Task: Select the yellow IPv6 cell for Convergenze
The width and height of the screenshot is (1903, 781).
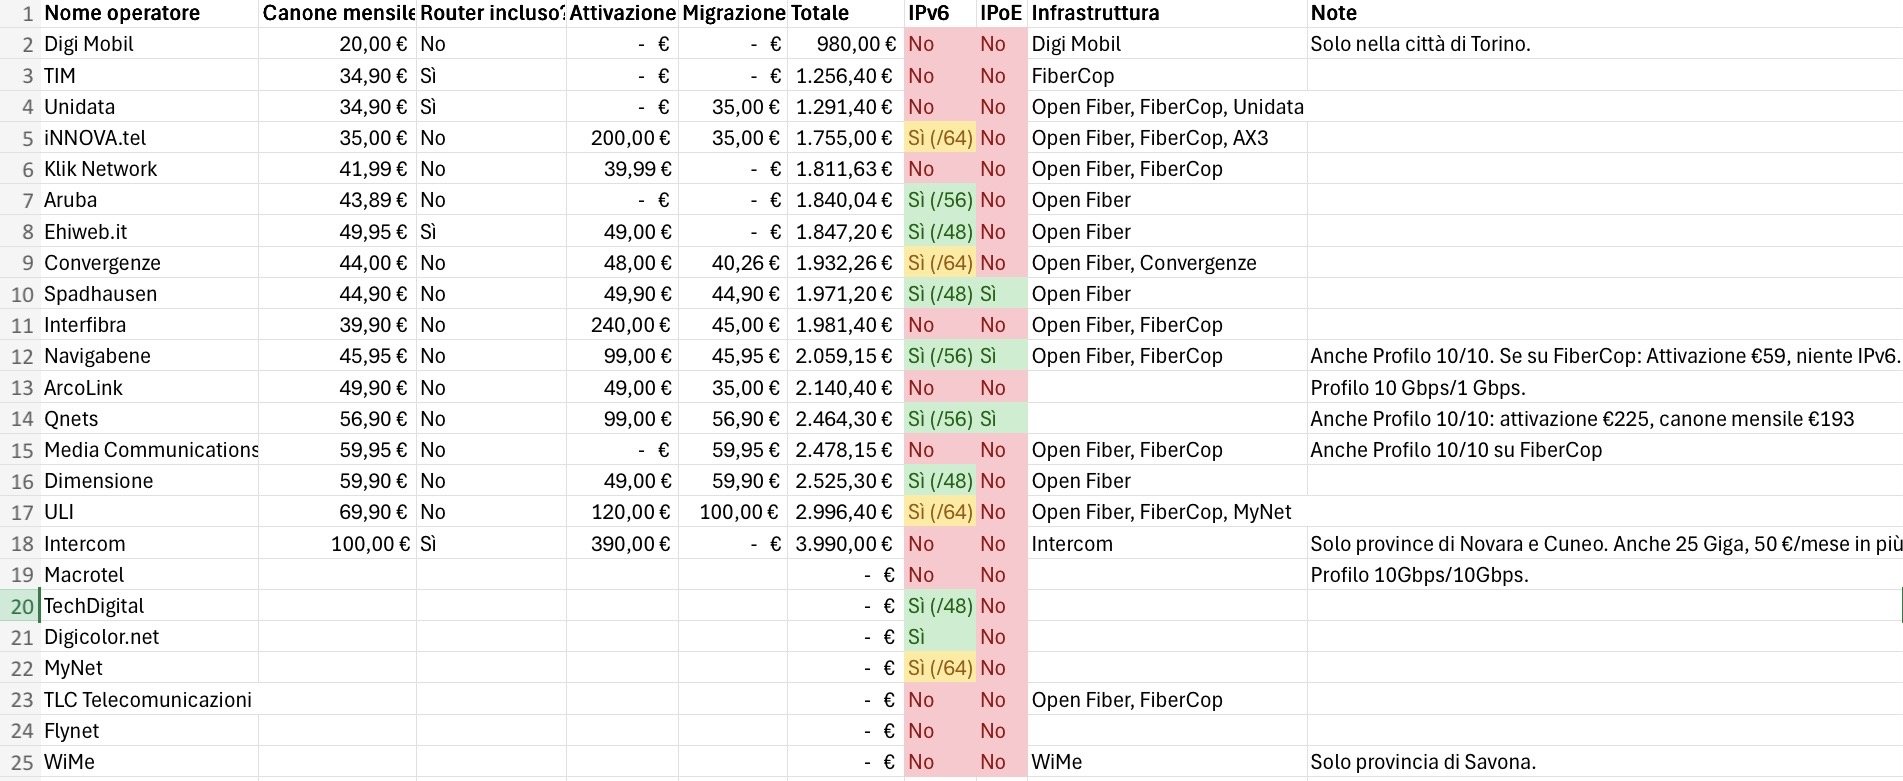Action: (939, 263)
